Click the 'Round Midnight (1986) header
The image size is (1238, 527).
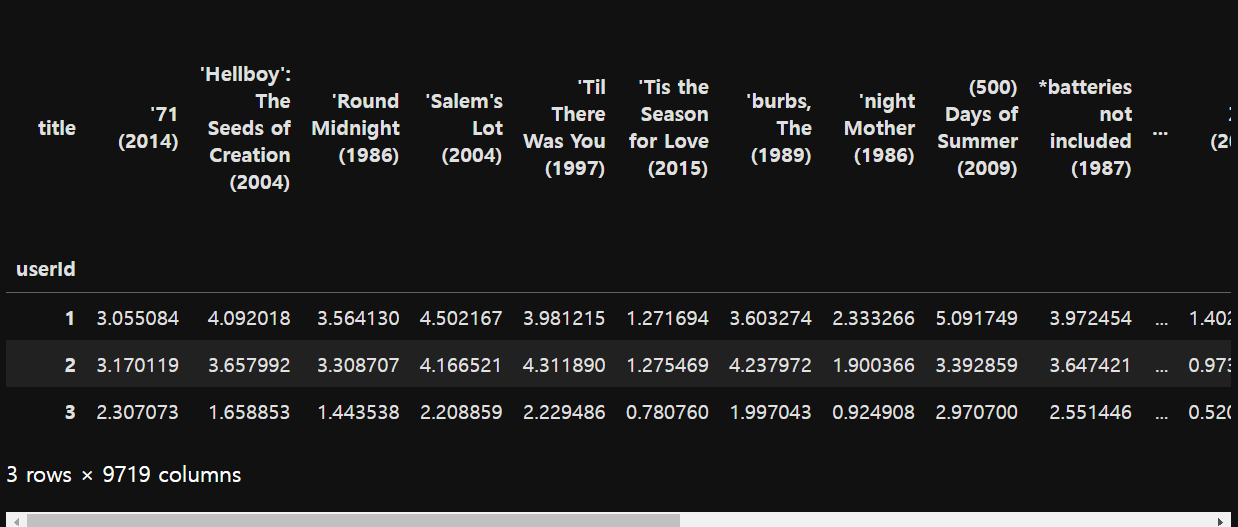tap(355, 128)
